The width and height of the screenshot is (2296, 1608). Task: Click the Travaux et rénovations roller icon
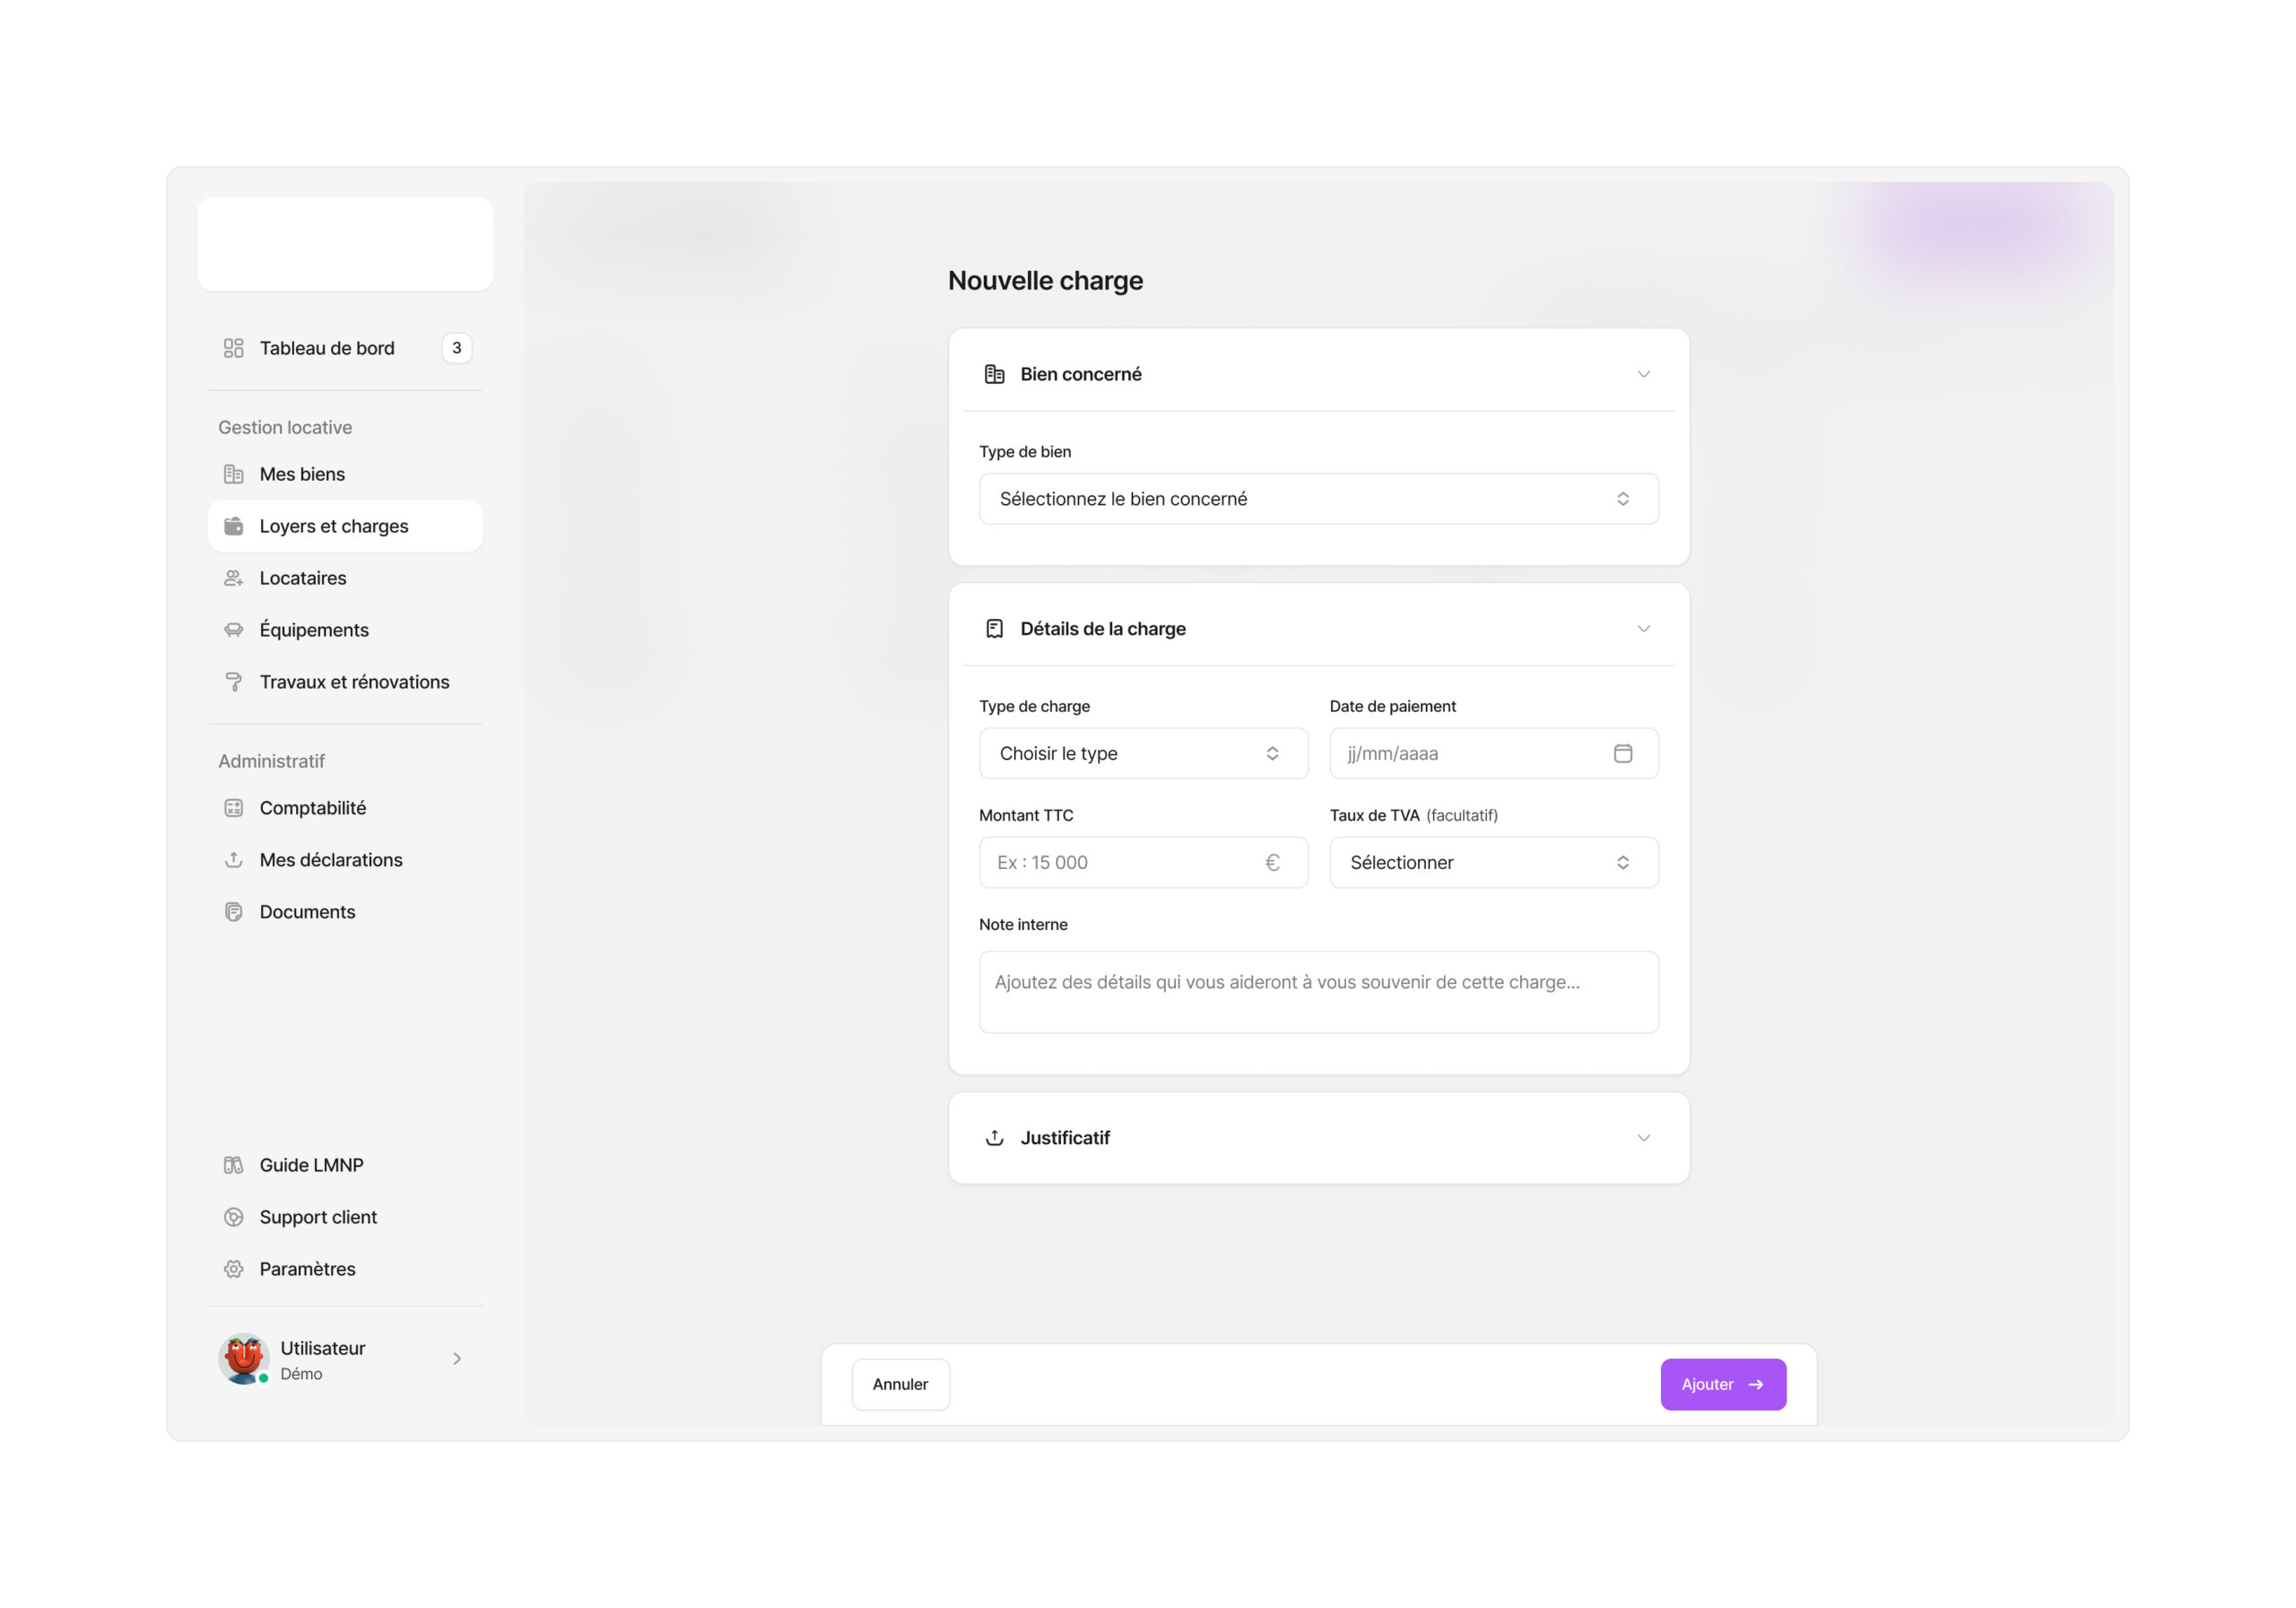click(x=233, y=682)
